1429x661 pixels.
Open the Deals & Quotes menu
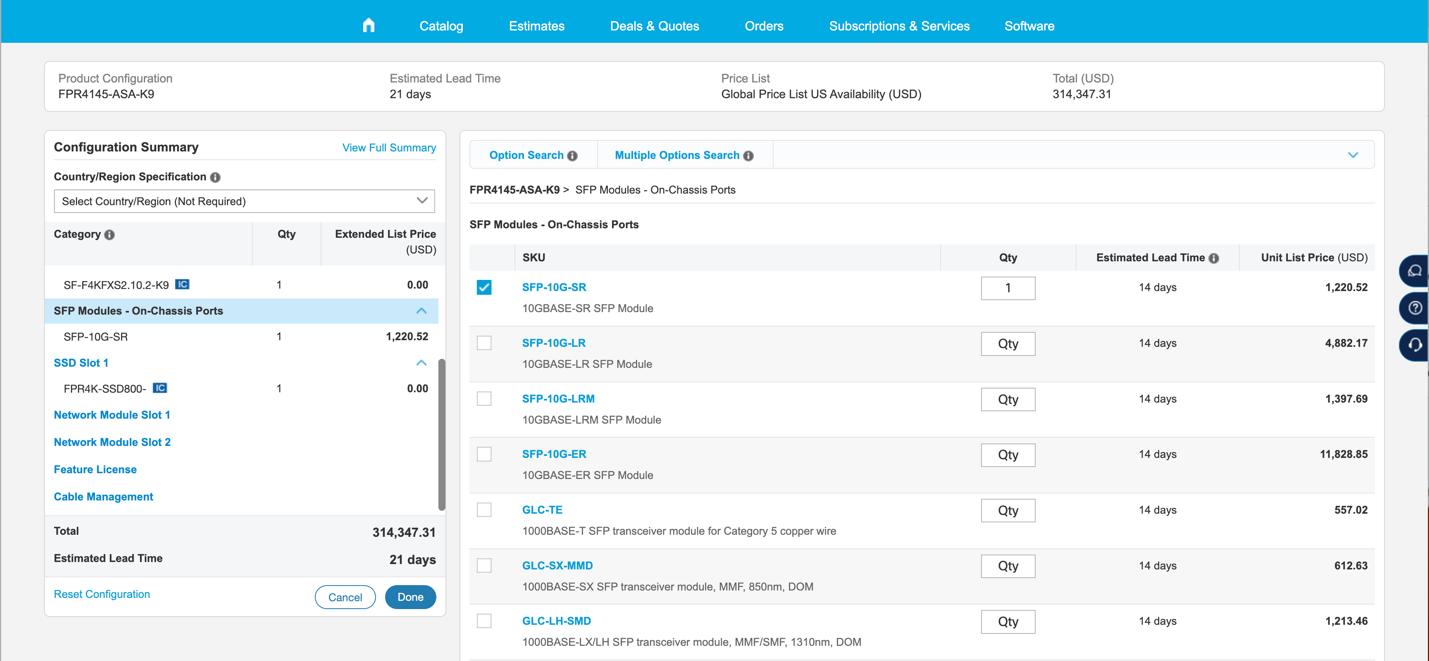coord(654,26)
